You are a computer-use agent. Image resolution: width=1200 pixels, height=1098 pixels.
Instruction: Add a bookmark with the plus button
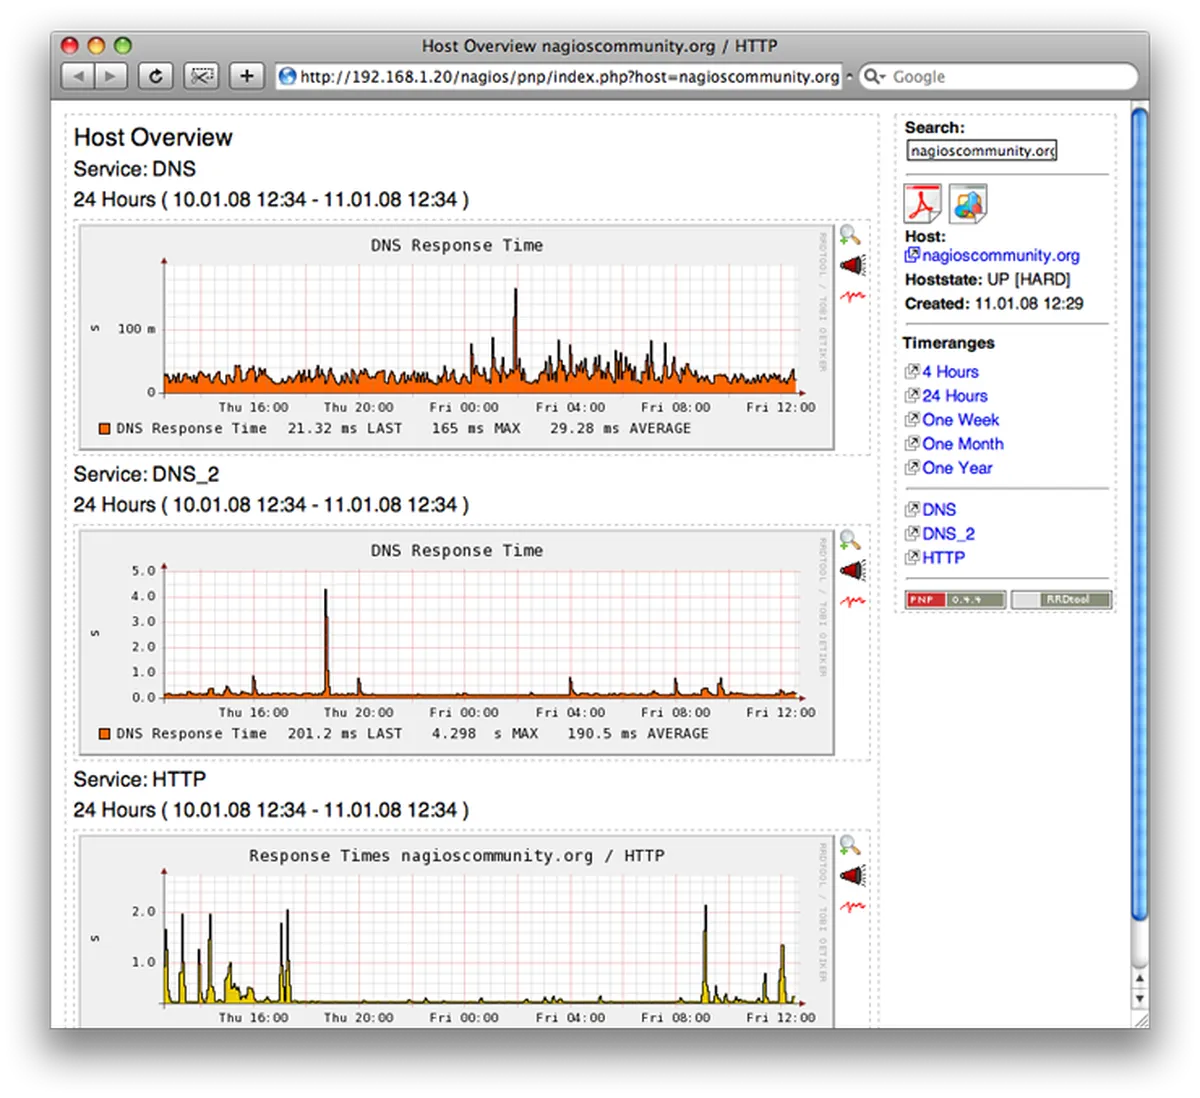(x=247, y=76)
